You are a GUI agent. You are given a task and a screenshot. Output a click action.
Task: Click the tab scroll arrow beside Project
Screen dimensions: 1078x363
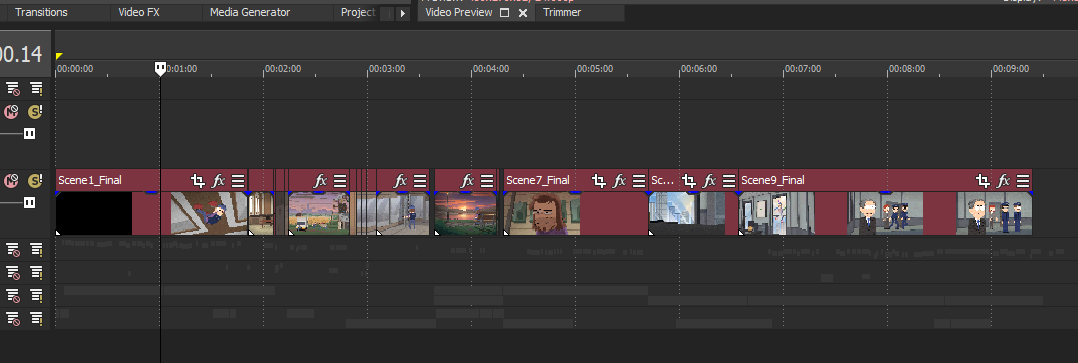(x=403, y=13)
